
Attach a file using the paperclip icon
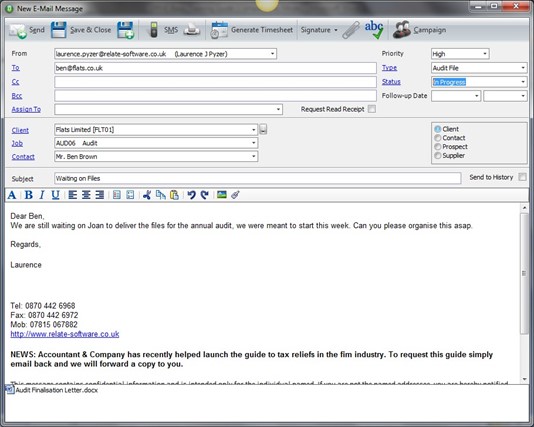pos(351,30)
